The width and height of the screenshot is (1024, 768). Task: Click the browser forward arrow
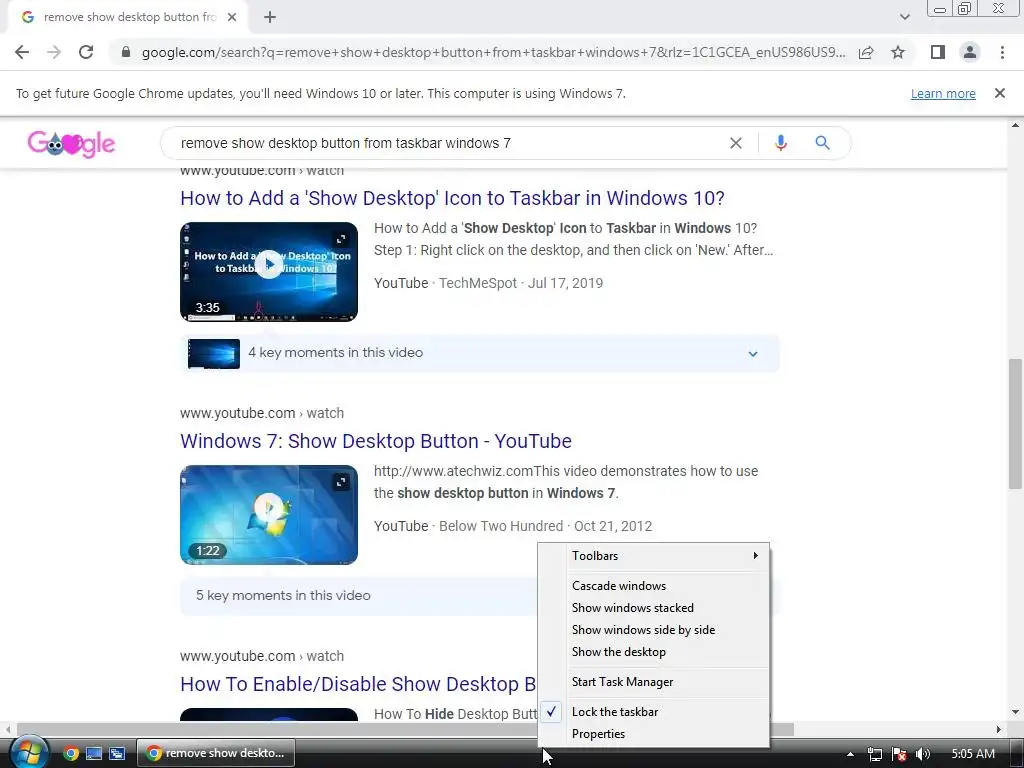(x=54, y=52)
